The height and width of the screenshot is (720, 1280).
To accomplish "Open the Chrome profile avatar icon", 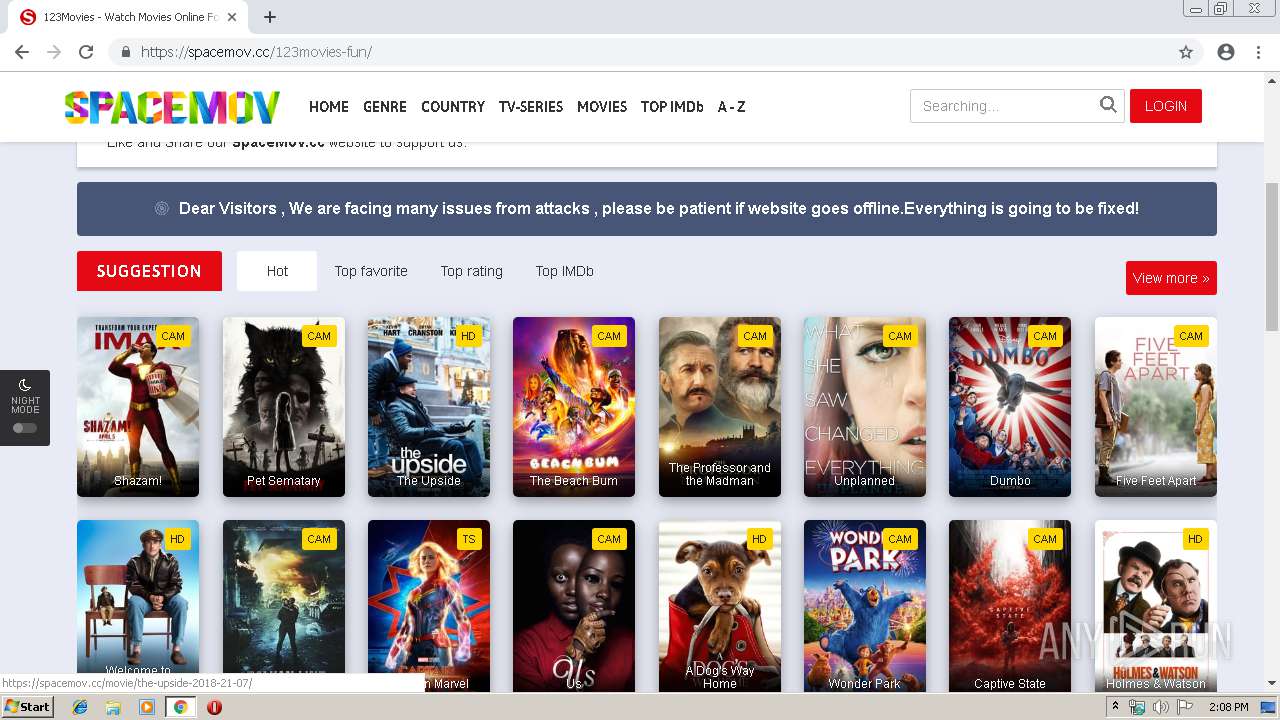I will click(1226, 52).
